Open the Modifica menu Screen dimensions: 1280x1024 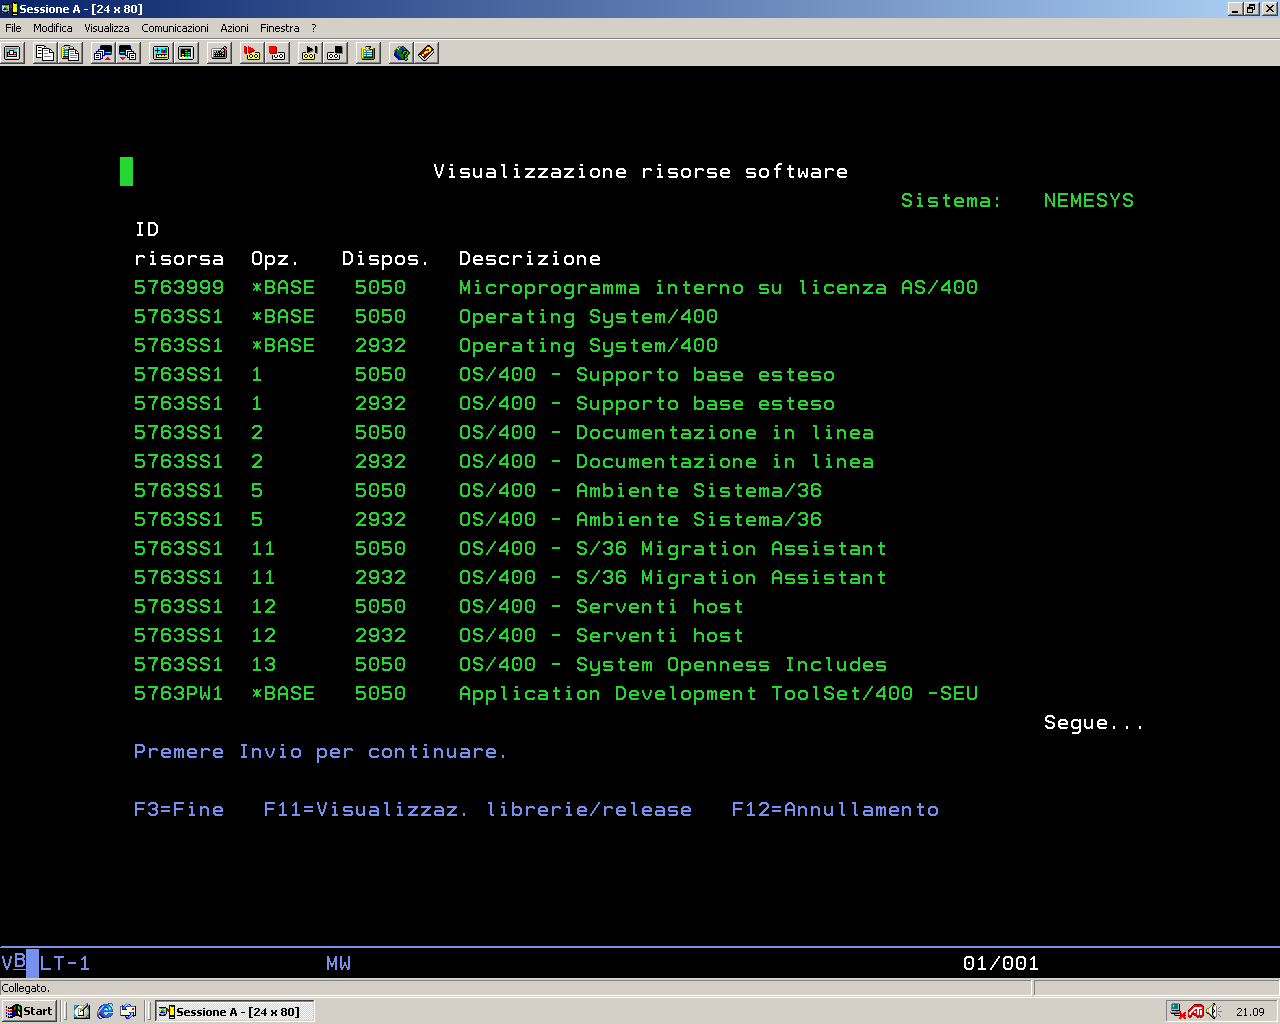click(x=53, y=28)
